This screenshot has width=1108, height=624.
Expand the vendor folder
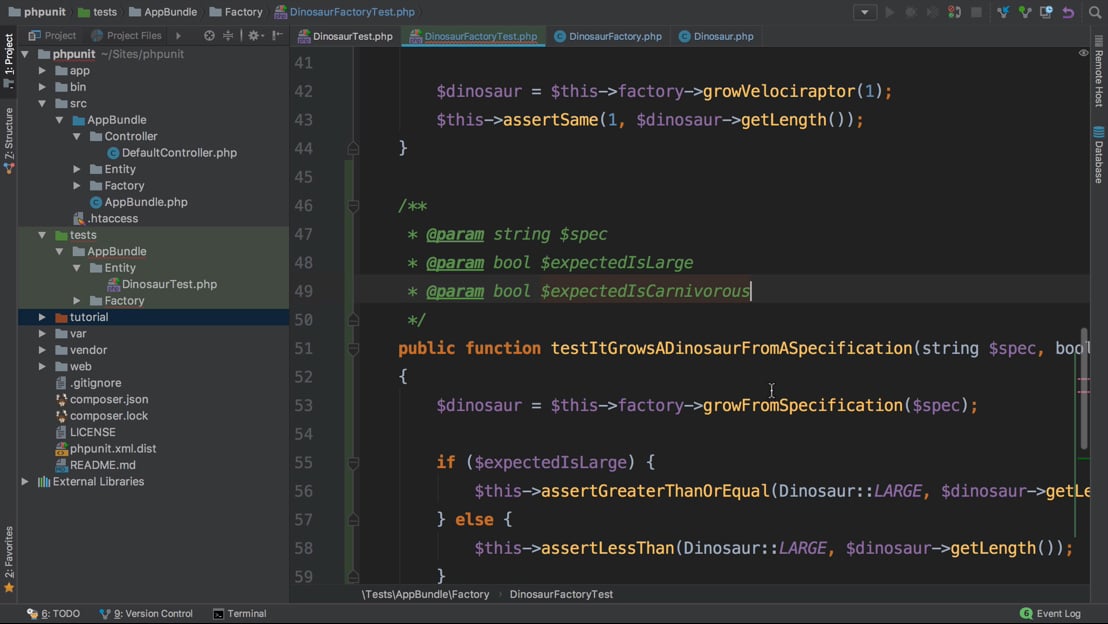pyautogui.click(x=42, y=350)
